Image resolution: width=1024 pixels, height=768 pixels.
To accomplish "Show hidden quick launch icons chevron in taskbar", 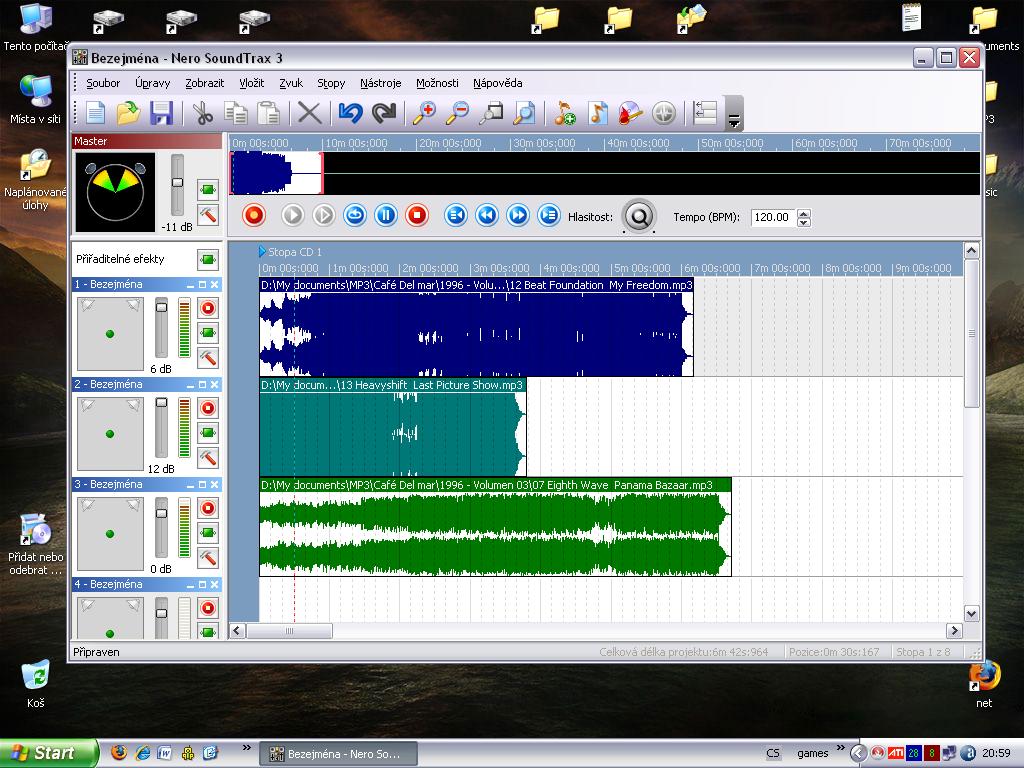I will coord(246,748).
